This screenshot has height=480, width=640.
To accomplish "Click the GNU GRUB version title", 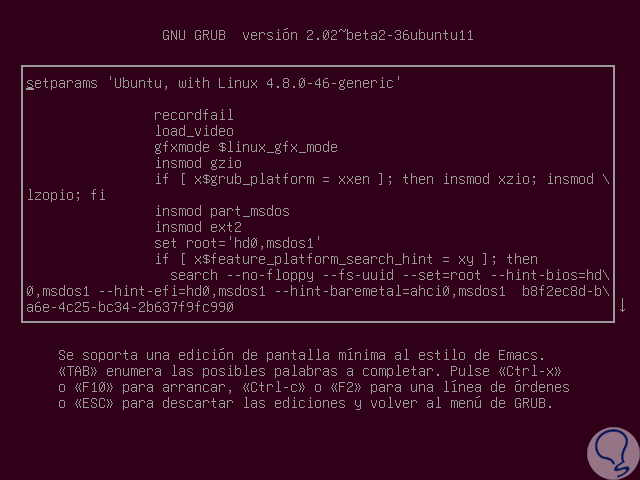I will point(318,35).
